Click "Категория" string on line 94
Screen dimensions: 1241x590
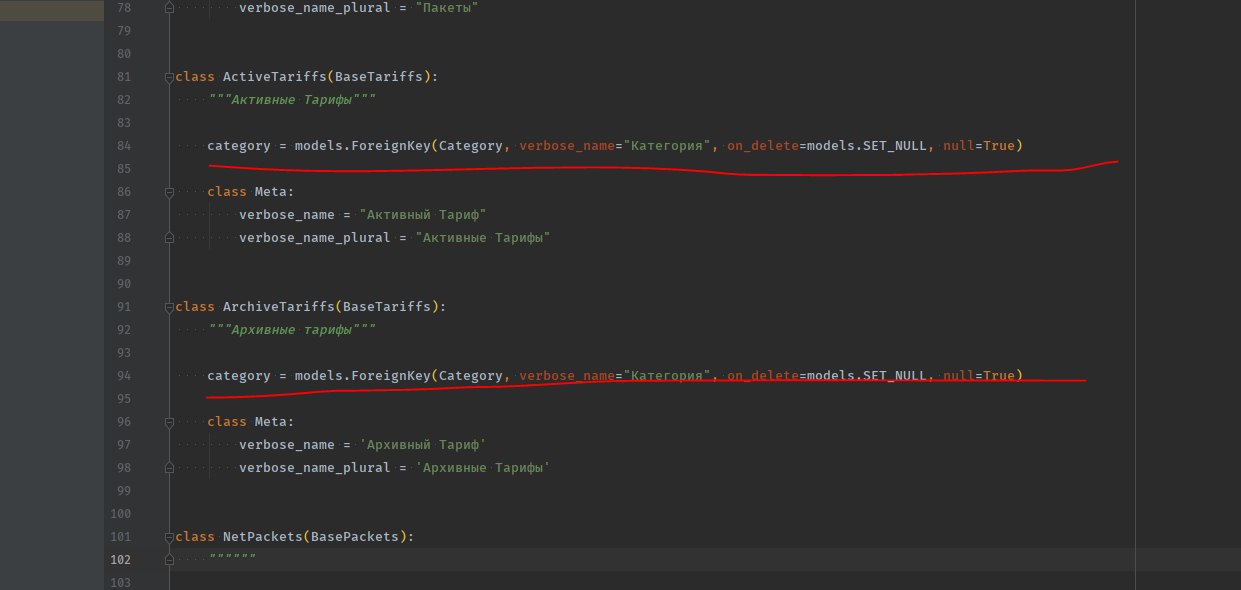pos(667,376)
